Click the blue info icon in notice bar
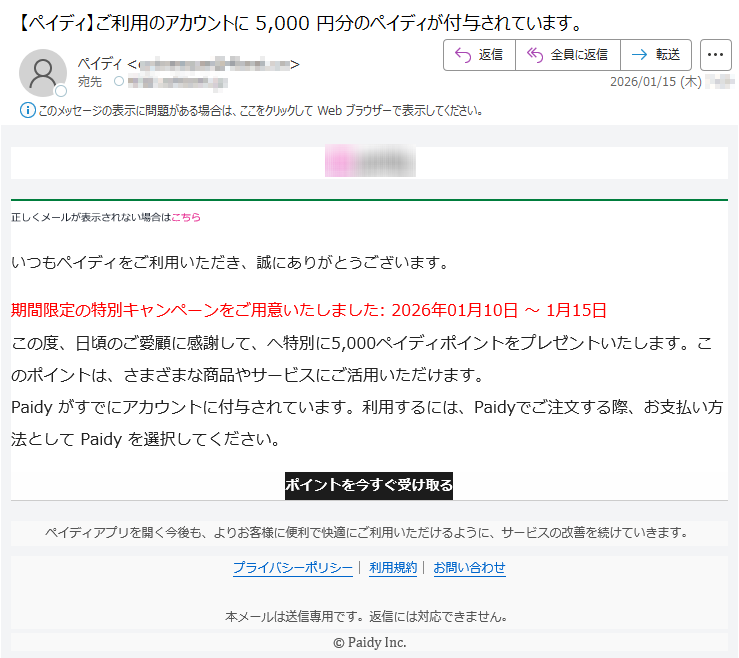Viewport: 739px width, 658px height. tap(27, 110)
